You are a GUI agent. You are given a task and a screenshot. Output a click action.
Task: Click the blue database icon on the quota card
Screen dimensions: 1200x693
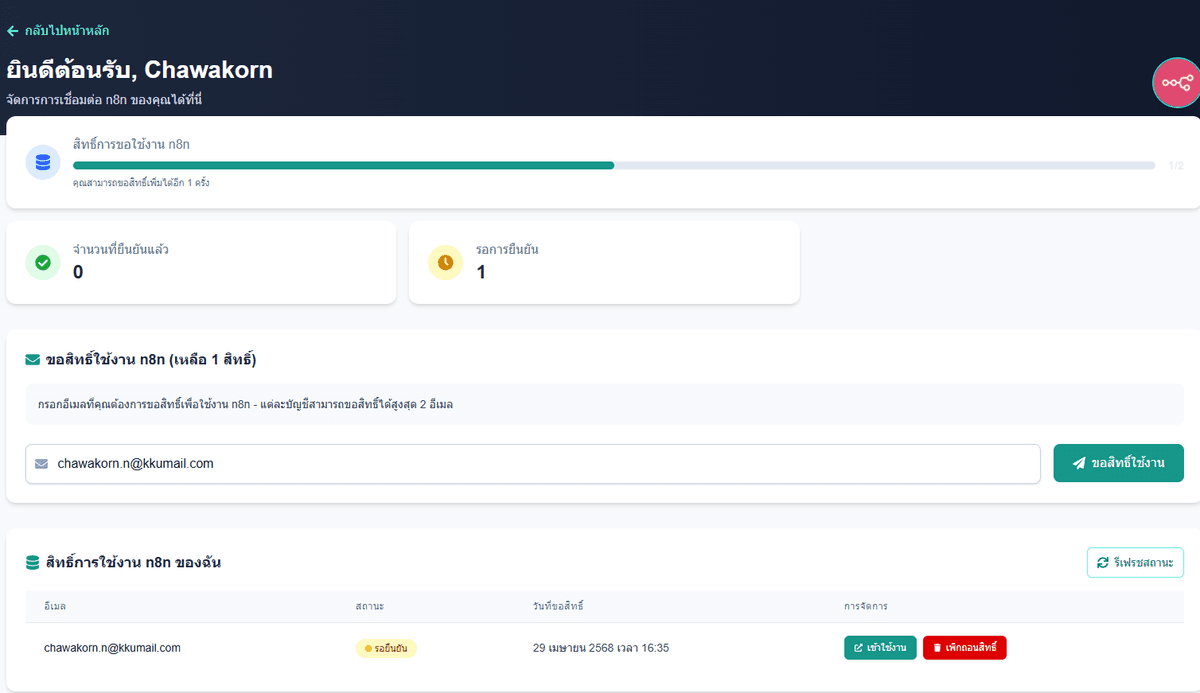click(x=42, y=162)
